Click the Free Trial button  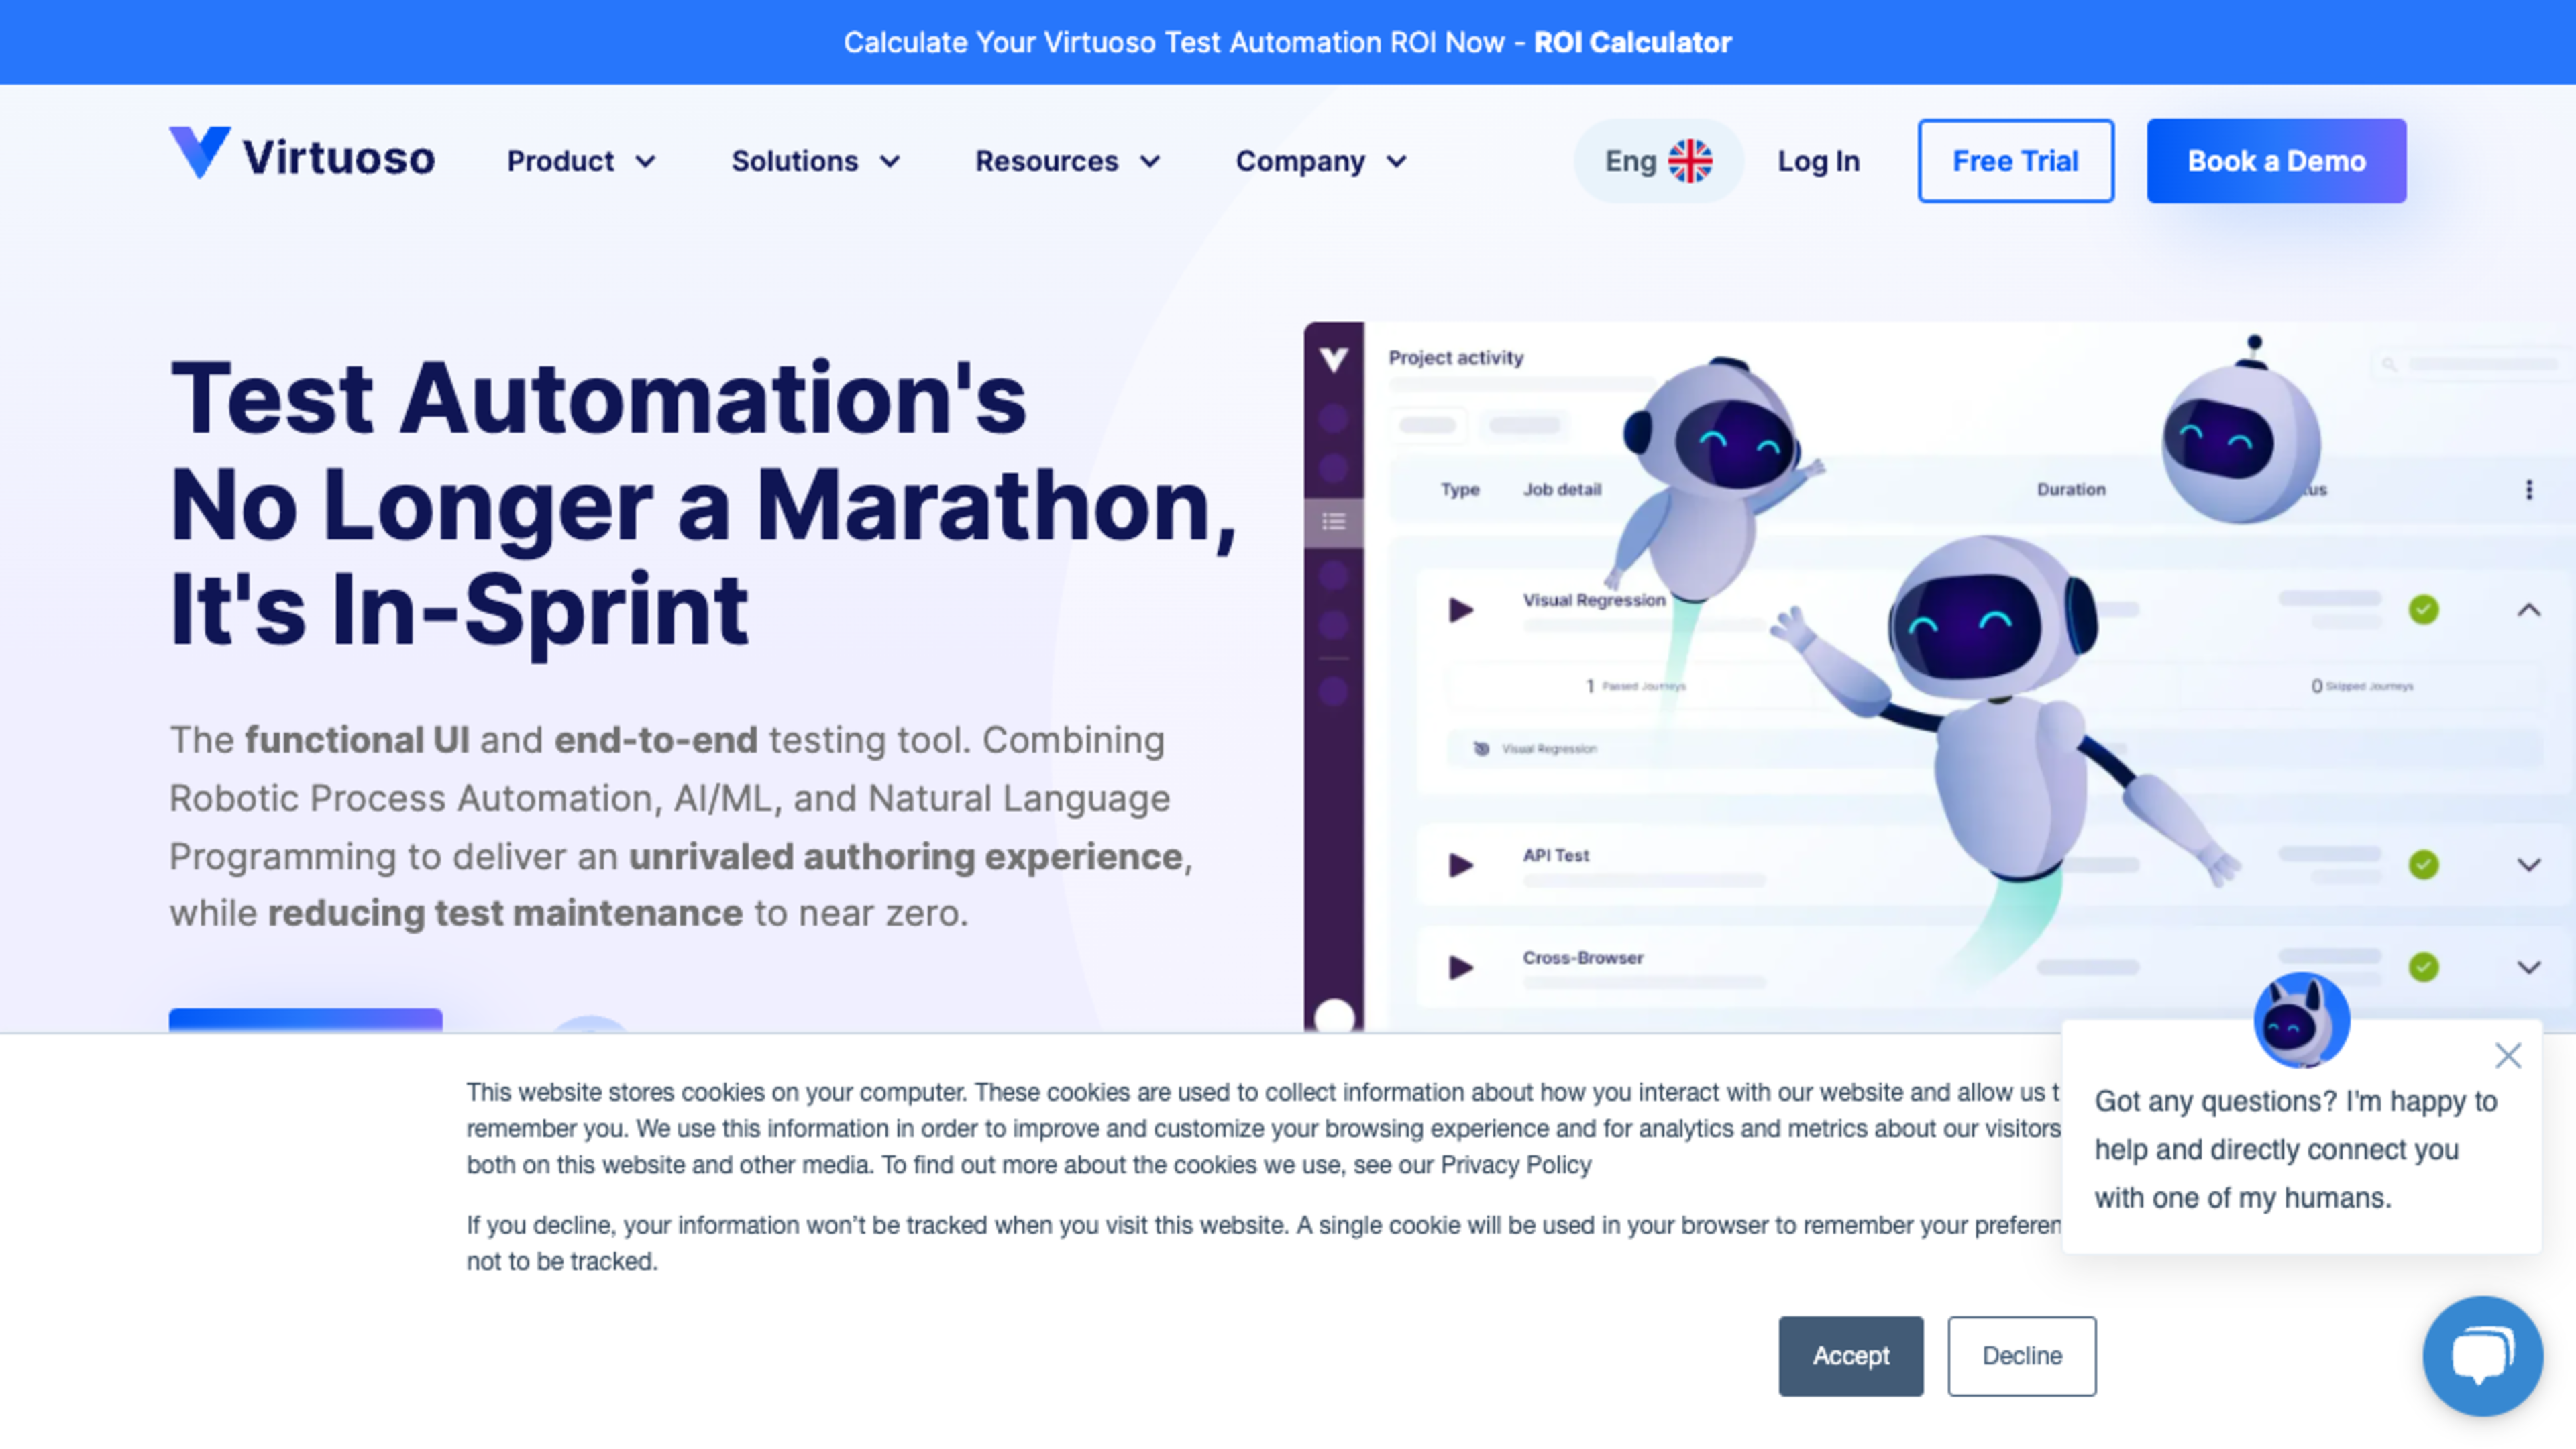pos(2014,161)
